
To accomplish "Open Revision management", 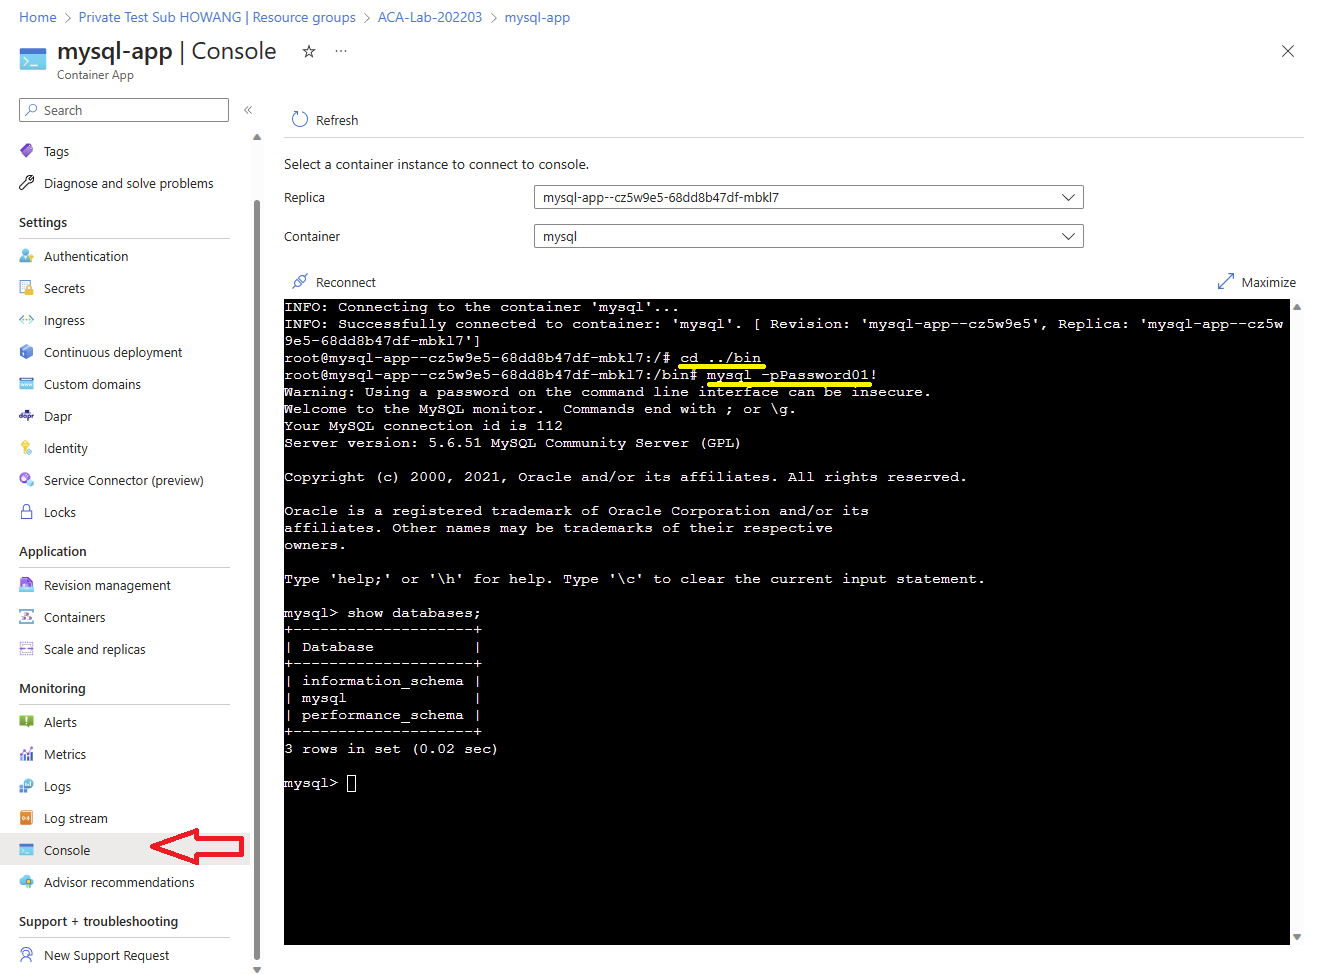I will 107,586.
